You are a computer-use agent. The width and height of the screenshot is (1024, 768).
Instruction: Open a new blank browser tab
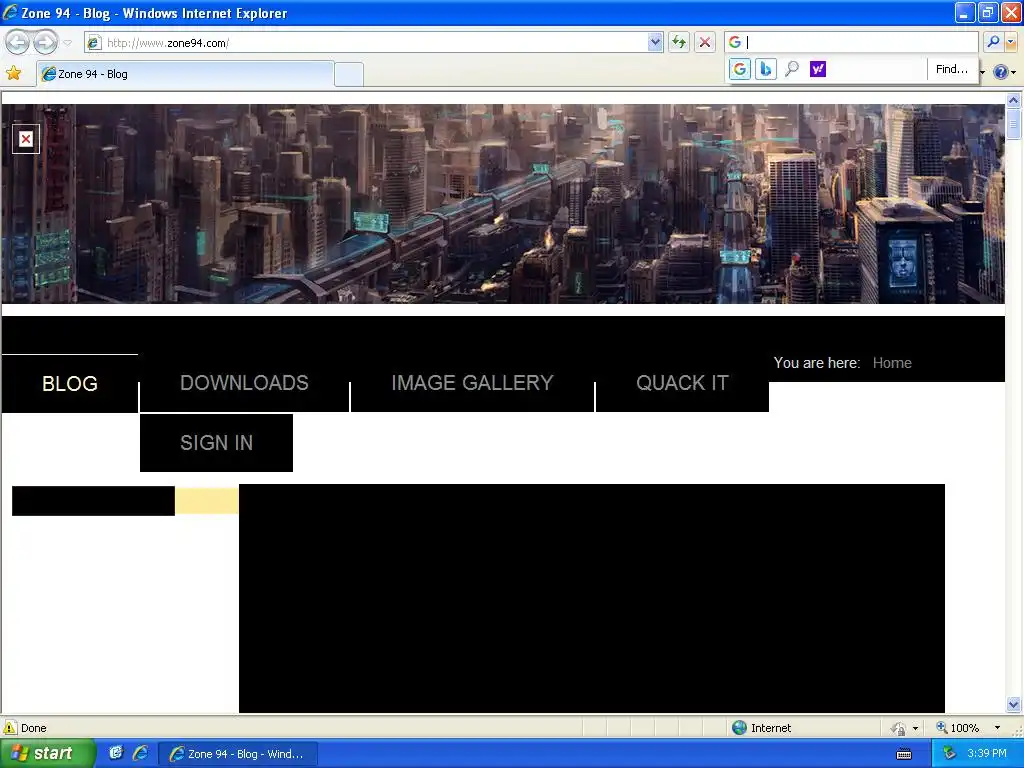point(349,74)
